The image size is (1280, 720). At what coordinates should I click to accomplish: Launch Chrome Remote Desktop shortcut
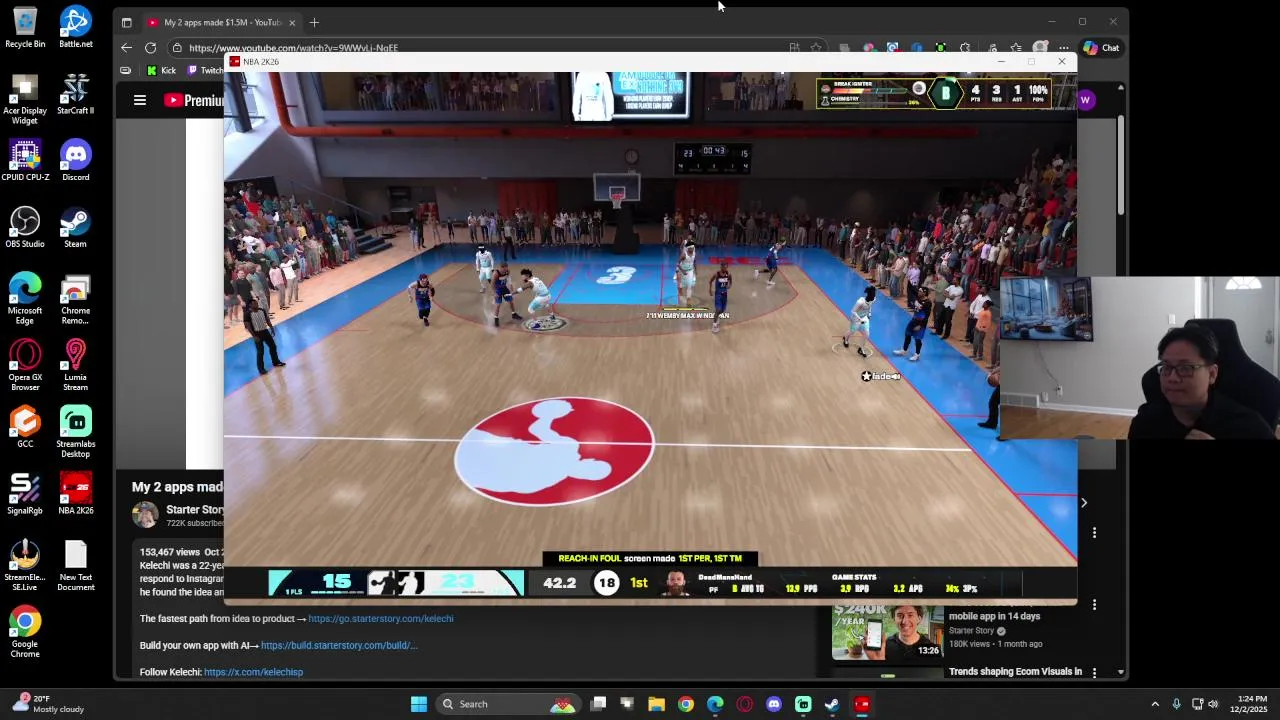pos(75,299)
